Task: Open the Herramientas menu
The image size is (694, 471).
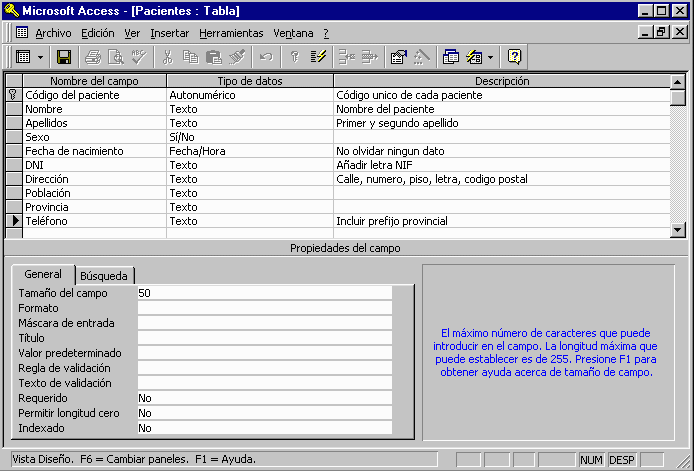Action: [x=231, y=33]
